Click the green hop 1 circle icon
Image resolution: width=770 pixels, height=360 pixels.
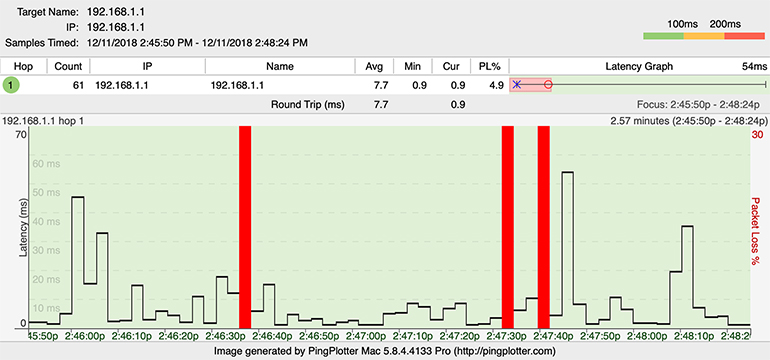(10, 85)
